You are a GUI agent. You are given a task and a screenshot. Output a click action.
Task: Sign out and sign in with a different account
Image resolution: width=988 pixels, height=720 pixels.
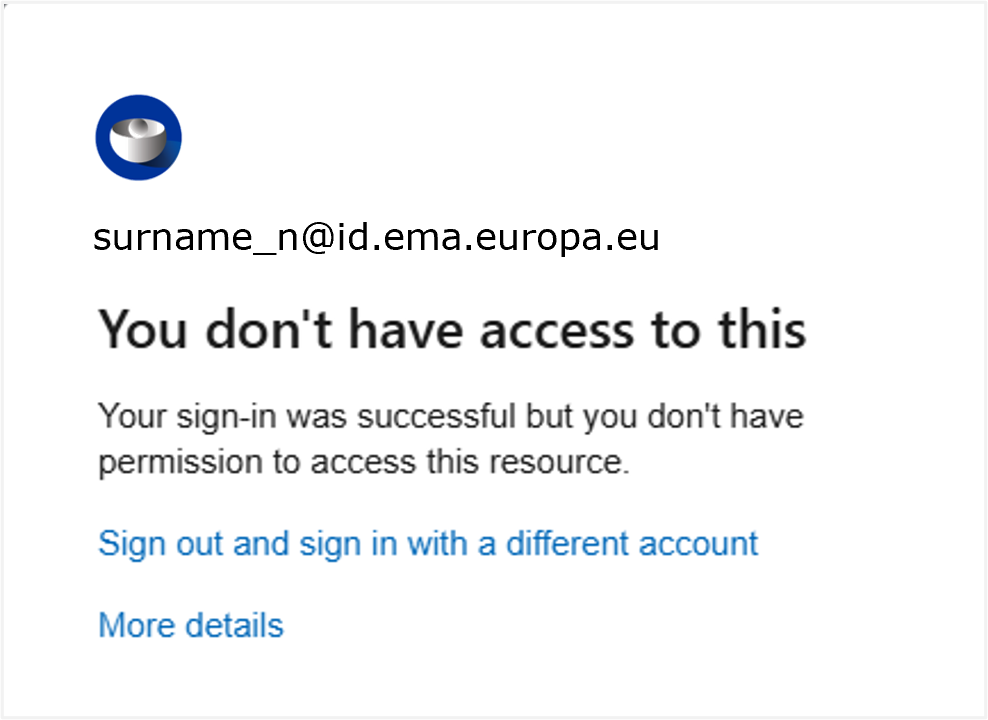(428, 543)
